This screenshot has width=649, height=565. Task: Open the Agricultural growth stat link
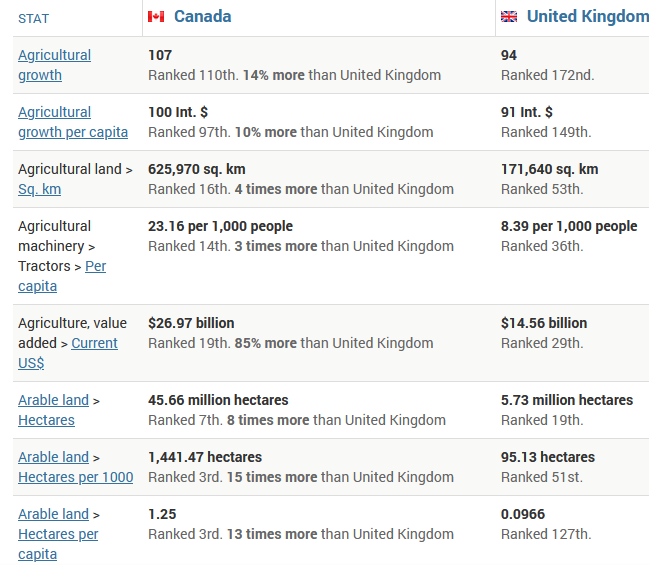coord(54,65)
